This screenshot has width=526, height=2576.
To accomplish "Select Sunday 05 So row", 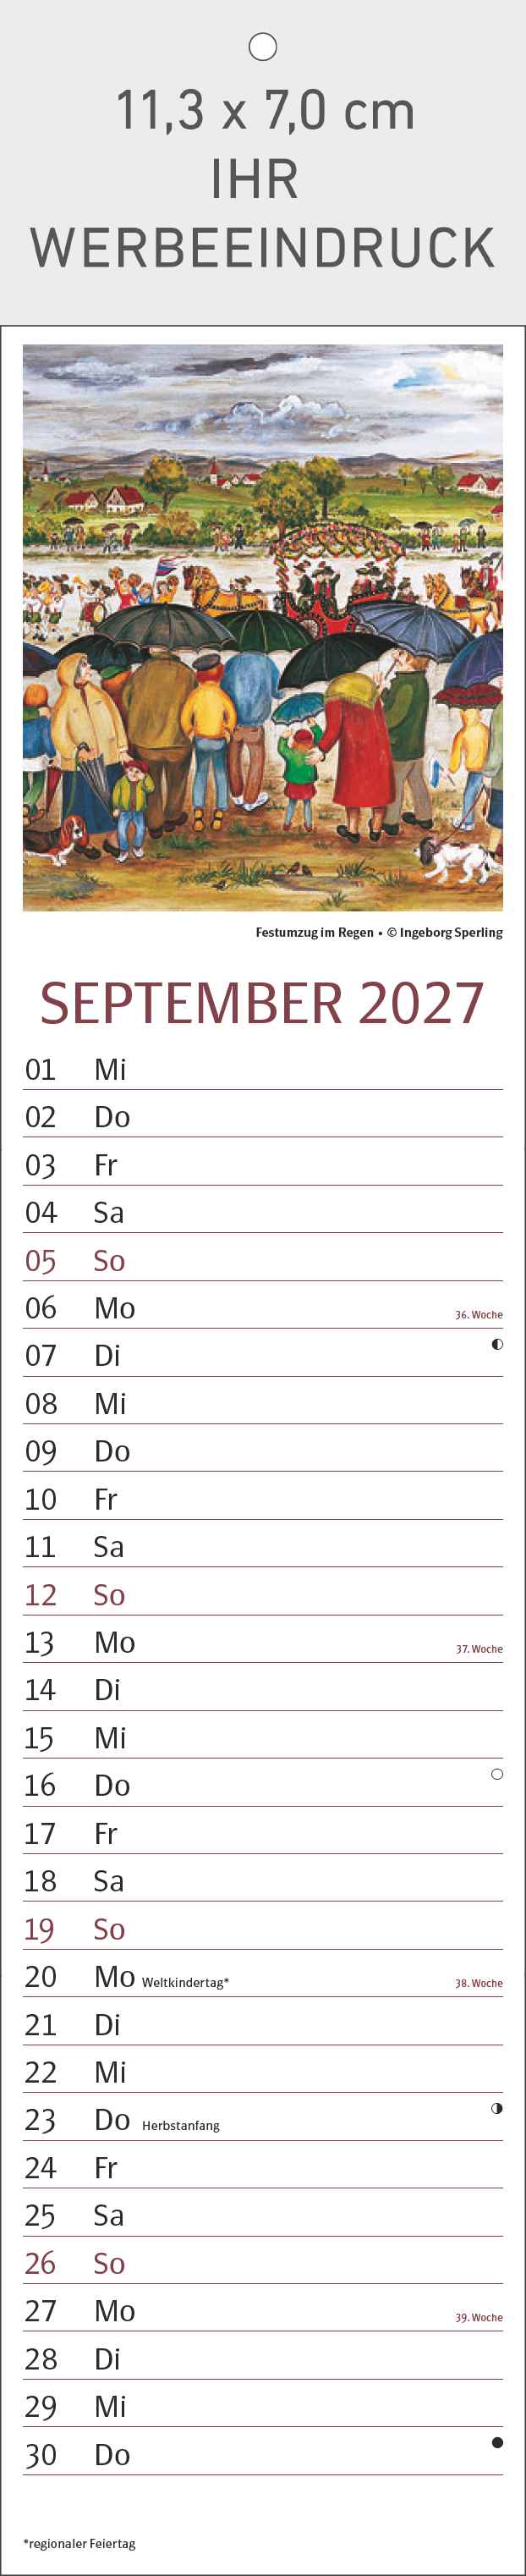I will click(x=263, y=1260).
